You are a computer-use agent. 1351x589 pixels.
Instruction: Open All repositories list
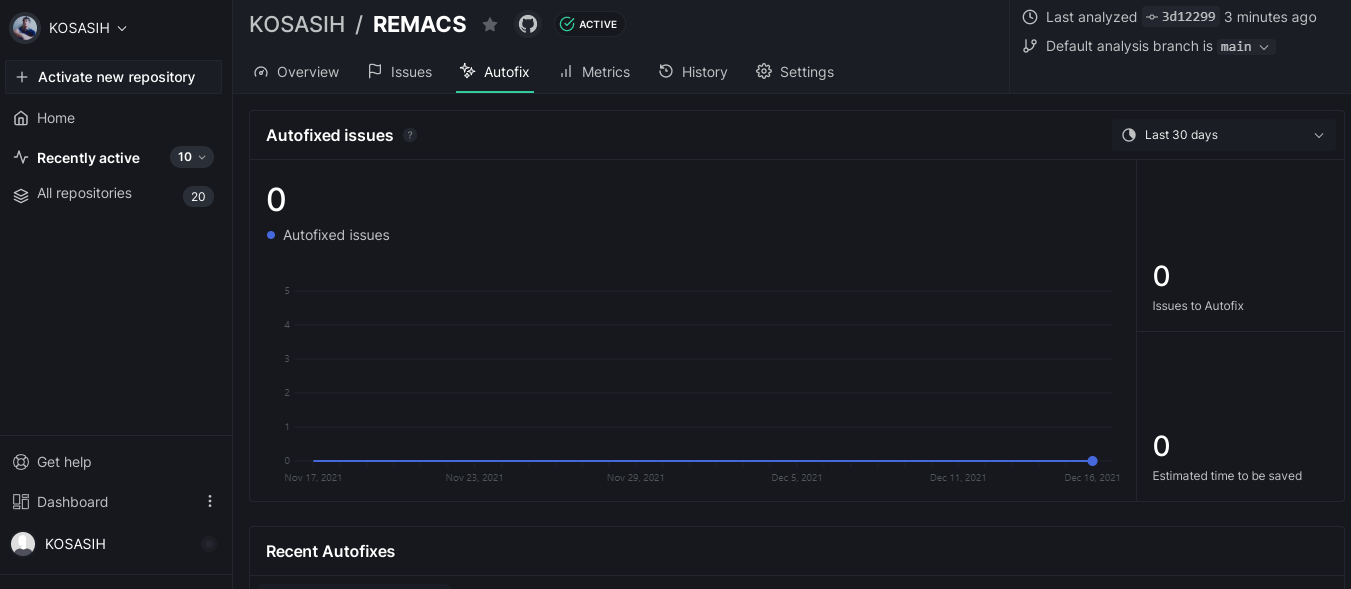pos(84,193)
